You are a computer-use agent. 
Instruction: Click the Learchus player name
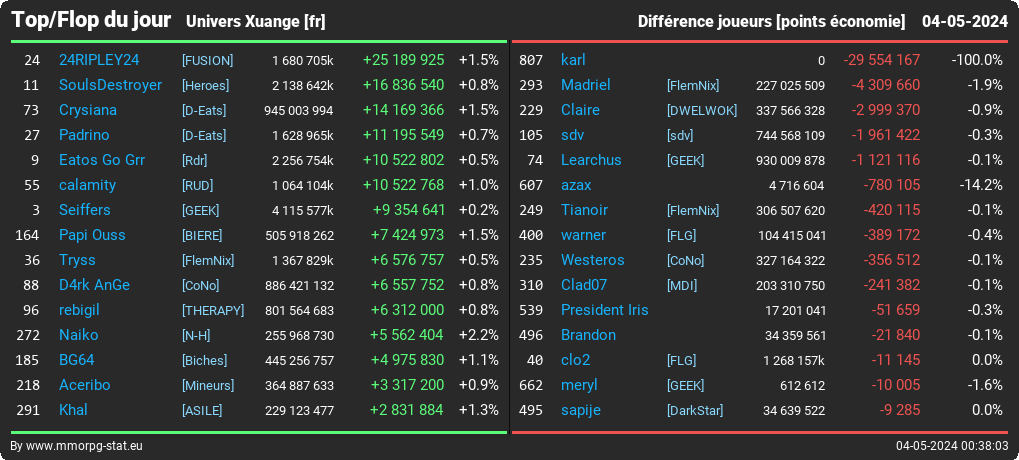pyautogui.click(x=591, y=160)
